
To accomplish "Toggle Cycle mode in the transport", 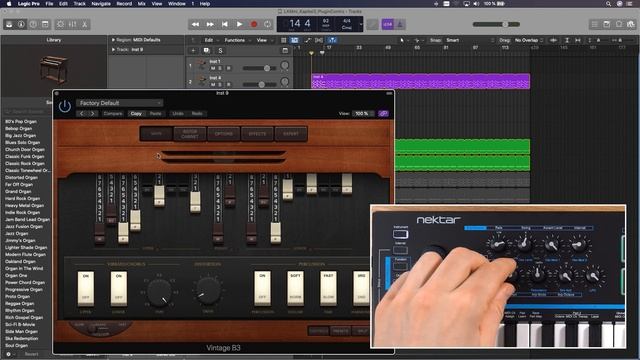I will point(267,24).
